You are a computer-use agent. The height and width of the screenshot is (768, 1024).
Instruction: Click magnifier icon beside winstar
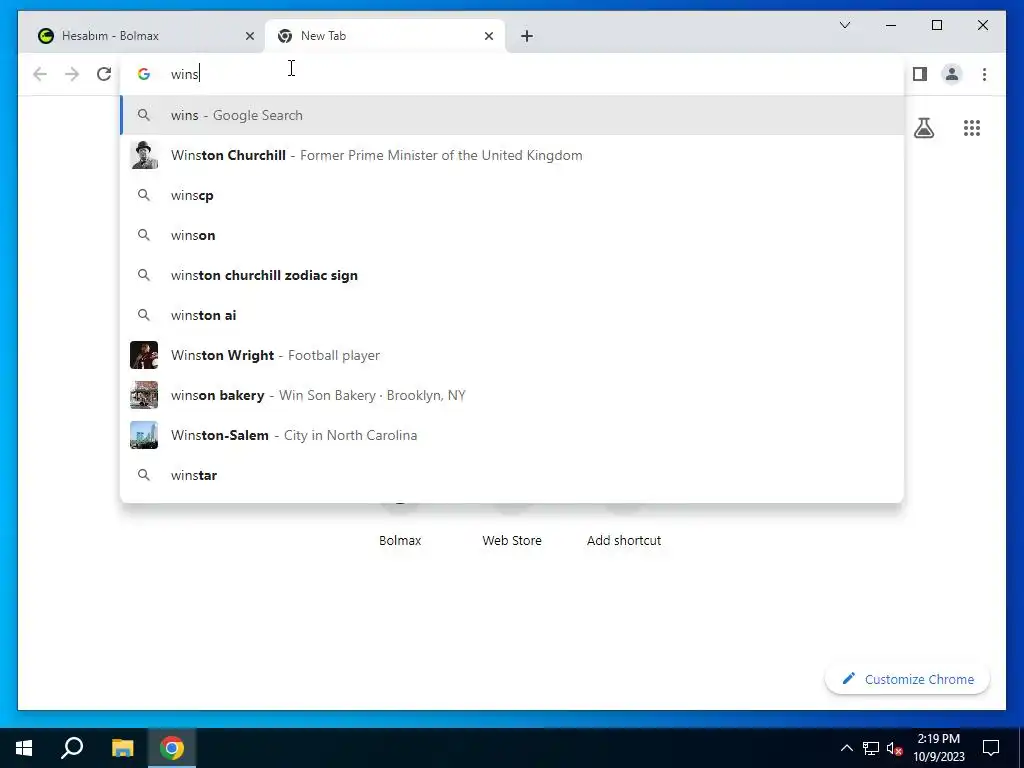pyautogui.click(x=144, y=475)
